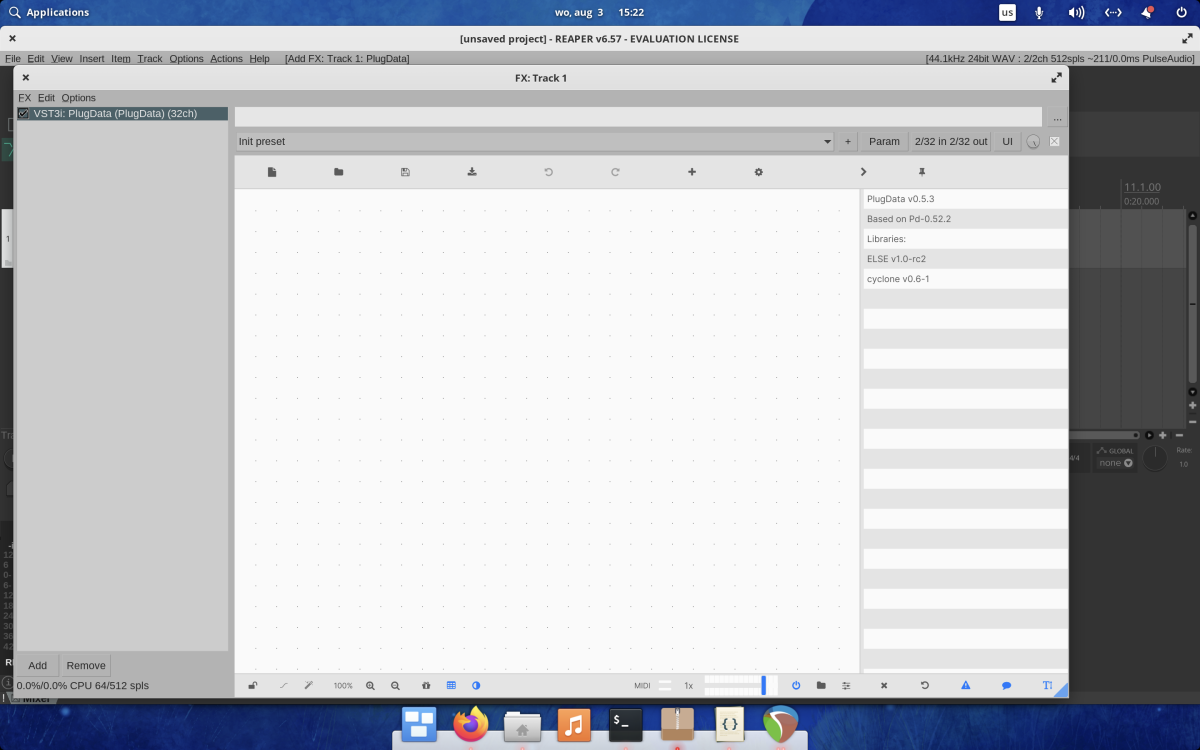Viewport: 1200px width, 750px height.
Task: Open the REAPER Insert menu
Action: [x=92, y=59]
